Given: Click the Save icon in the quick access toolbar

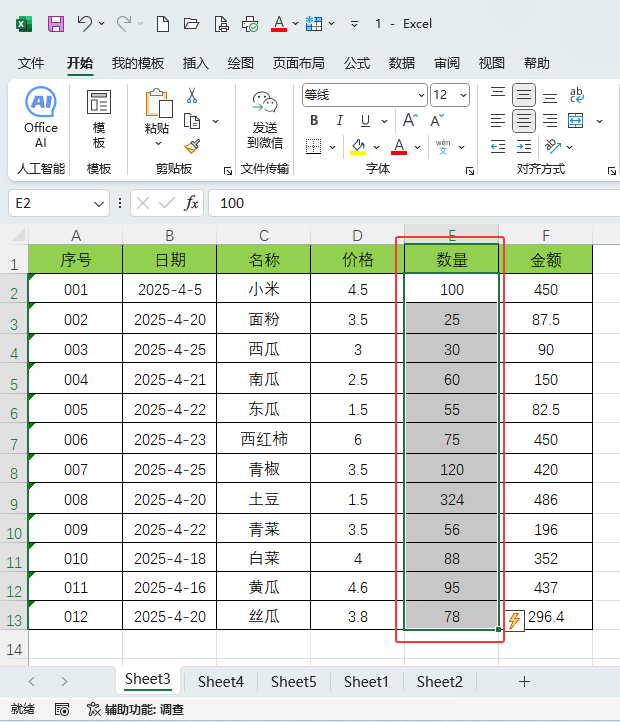Looking at the screenshot, I should tap(56, 23).
